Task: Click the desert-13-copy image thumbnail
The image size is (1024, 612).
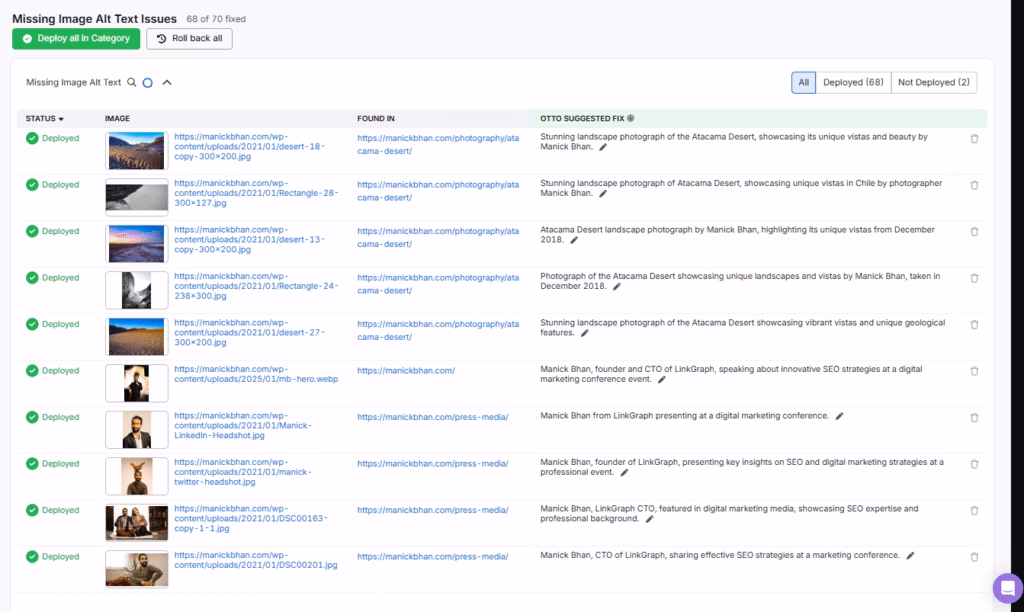Action: [136, 243]
